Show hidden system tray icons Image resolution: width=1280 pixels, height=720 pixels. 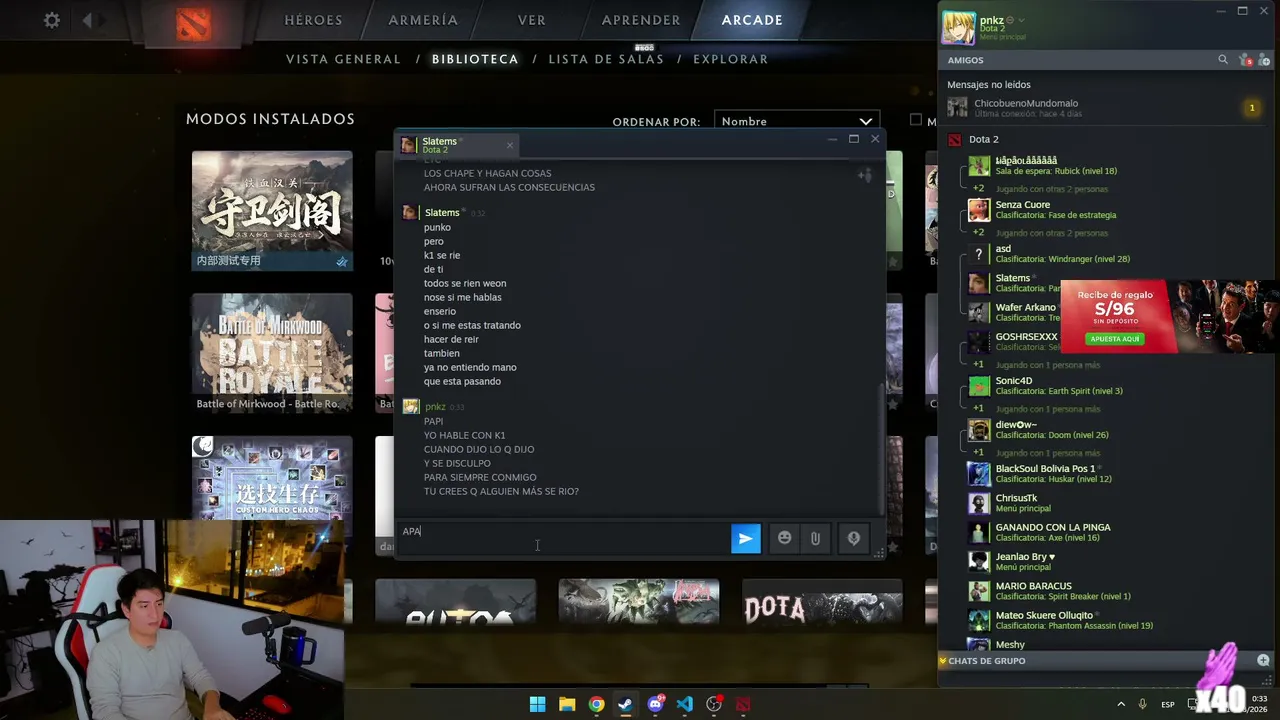[1120, 705]
